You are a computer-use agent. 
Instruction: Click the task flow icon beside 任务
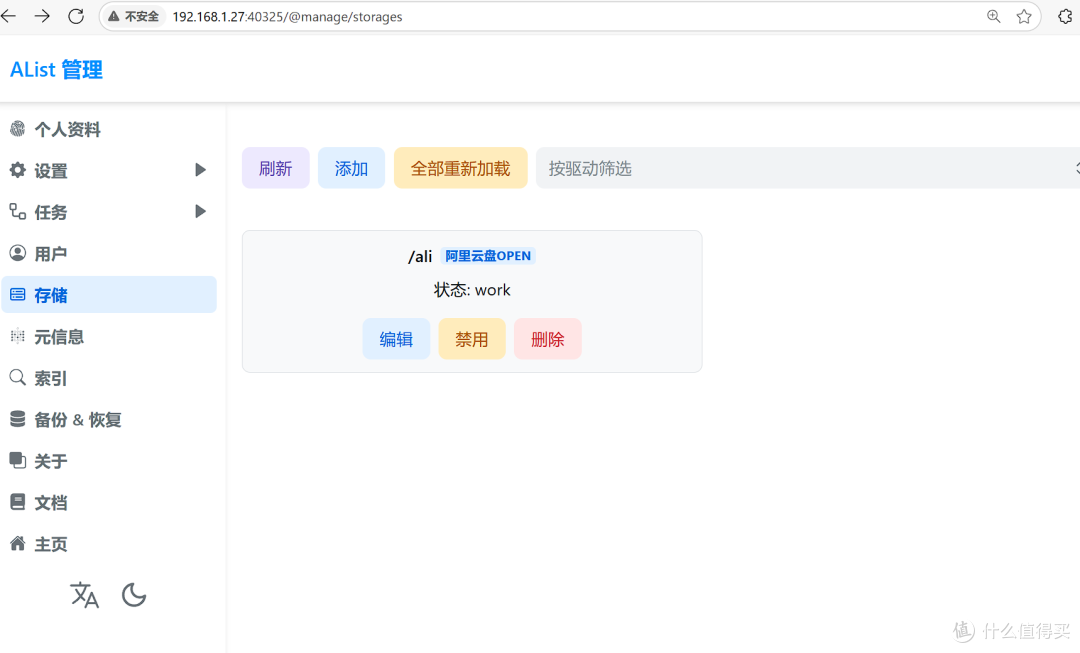[17, 211]
